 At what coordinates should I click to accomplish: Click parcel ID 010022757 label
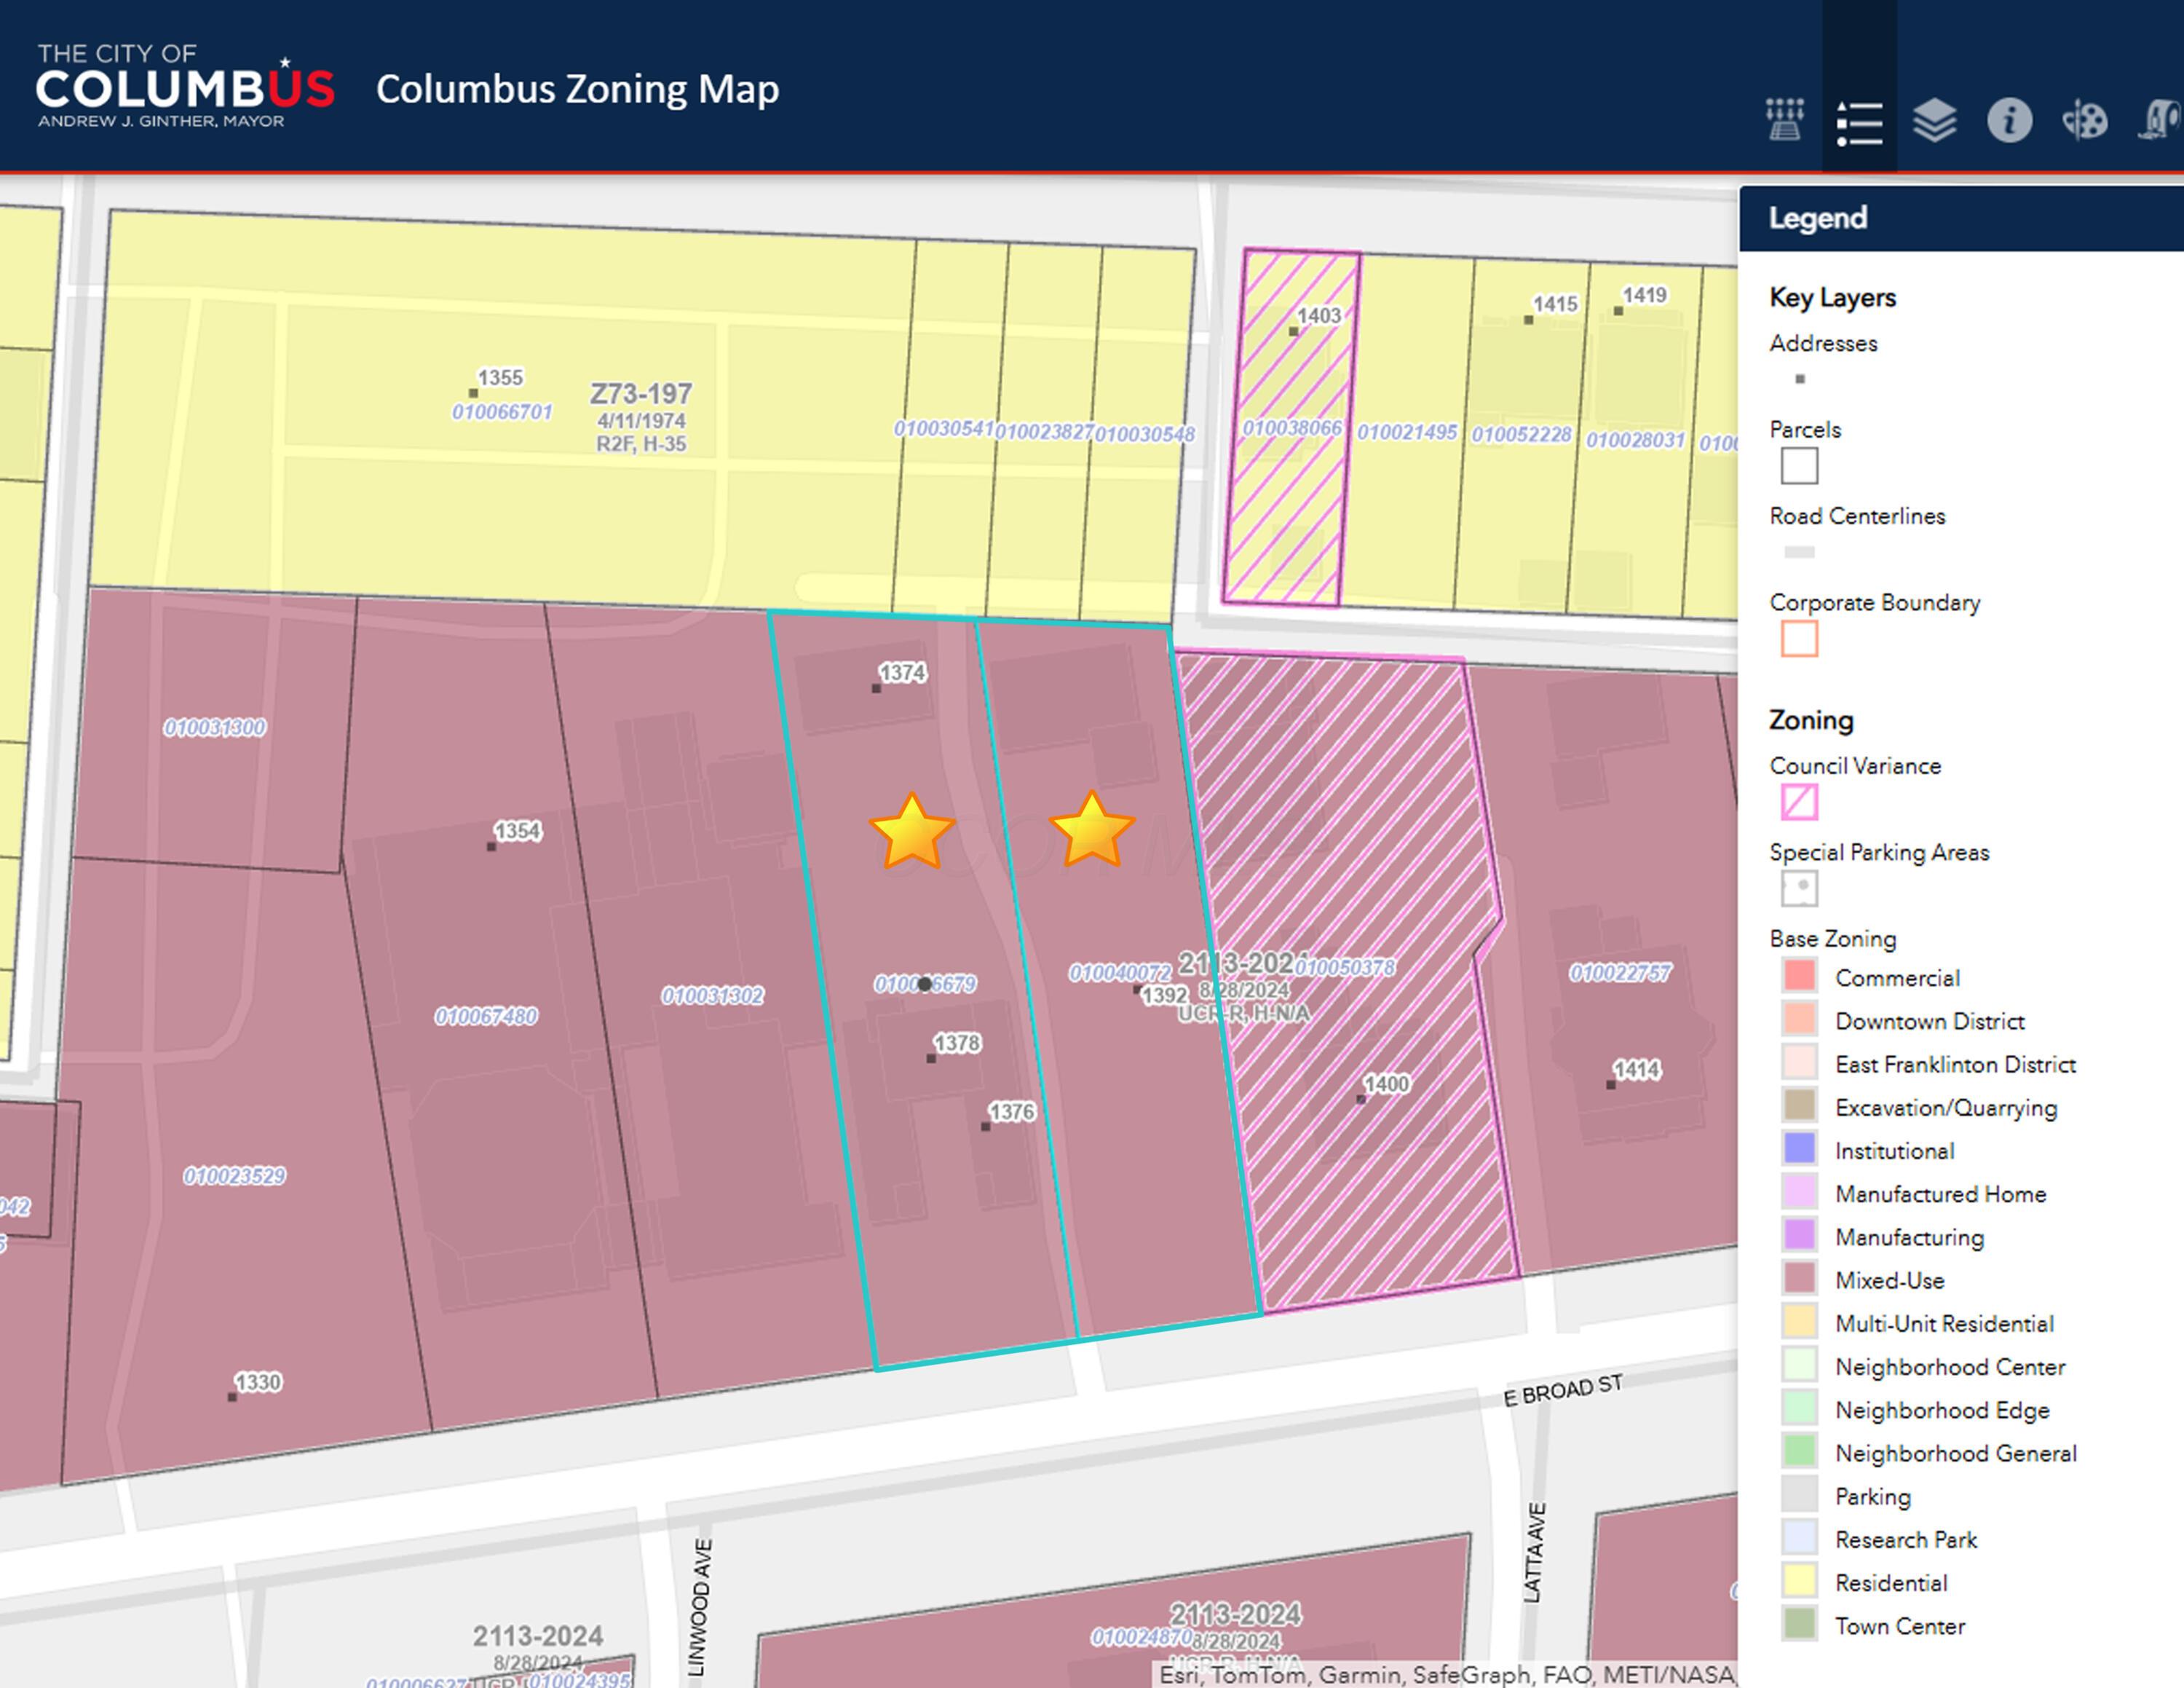pyautogui.click(x=1620, y=973)
